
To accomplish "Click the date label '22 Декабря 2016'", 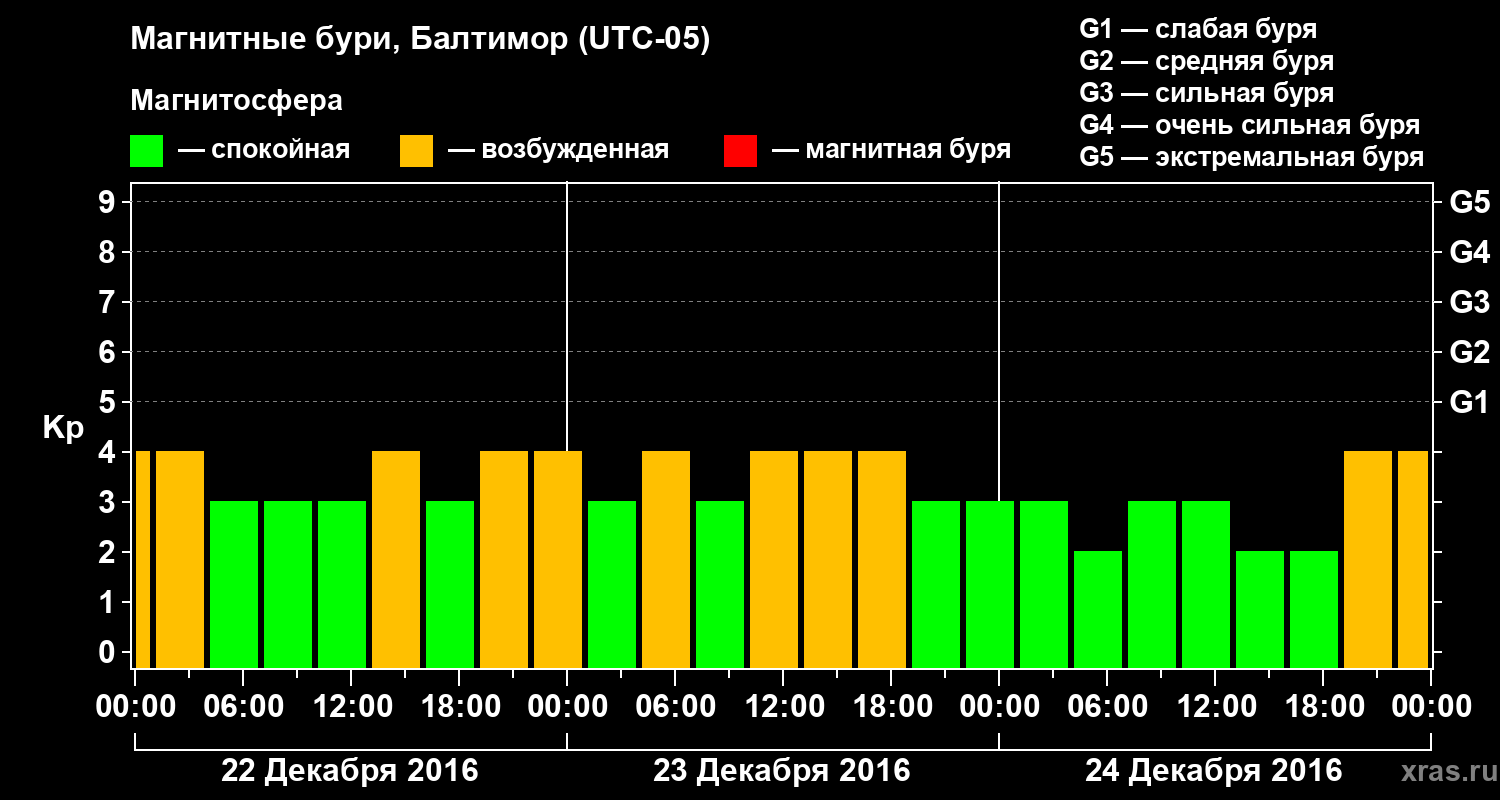I will pyautogui.click(x=350, y=771).
